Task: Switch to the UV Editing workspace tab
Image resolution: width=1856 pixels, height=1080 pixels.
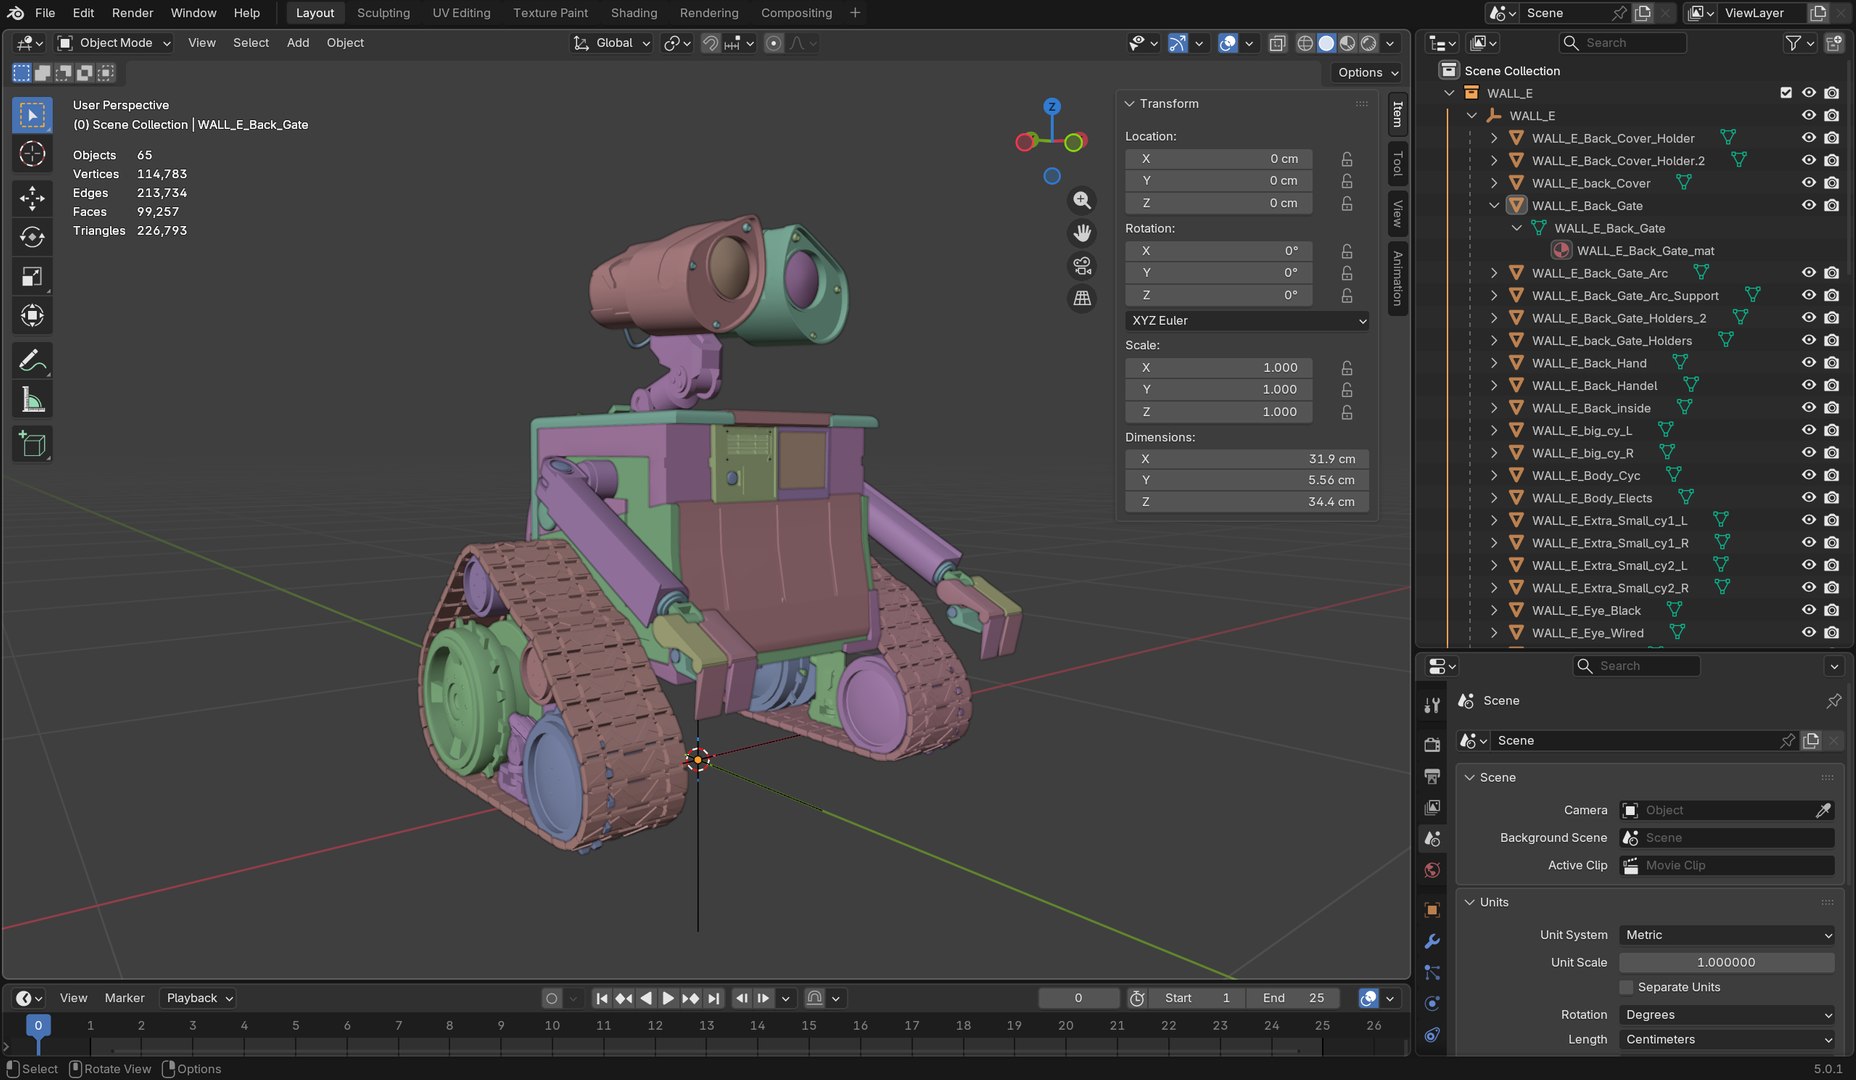Action: [x=461, y=13]
